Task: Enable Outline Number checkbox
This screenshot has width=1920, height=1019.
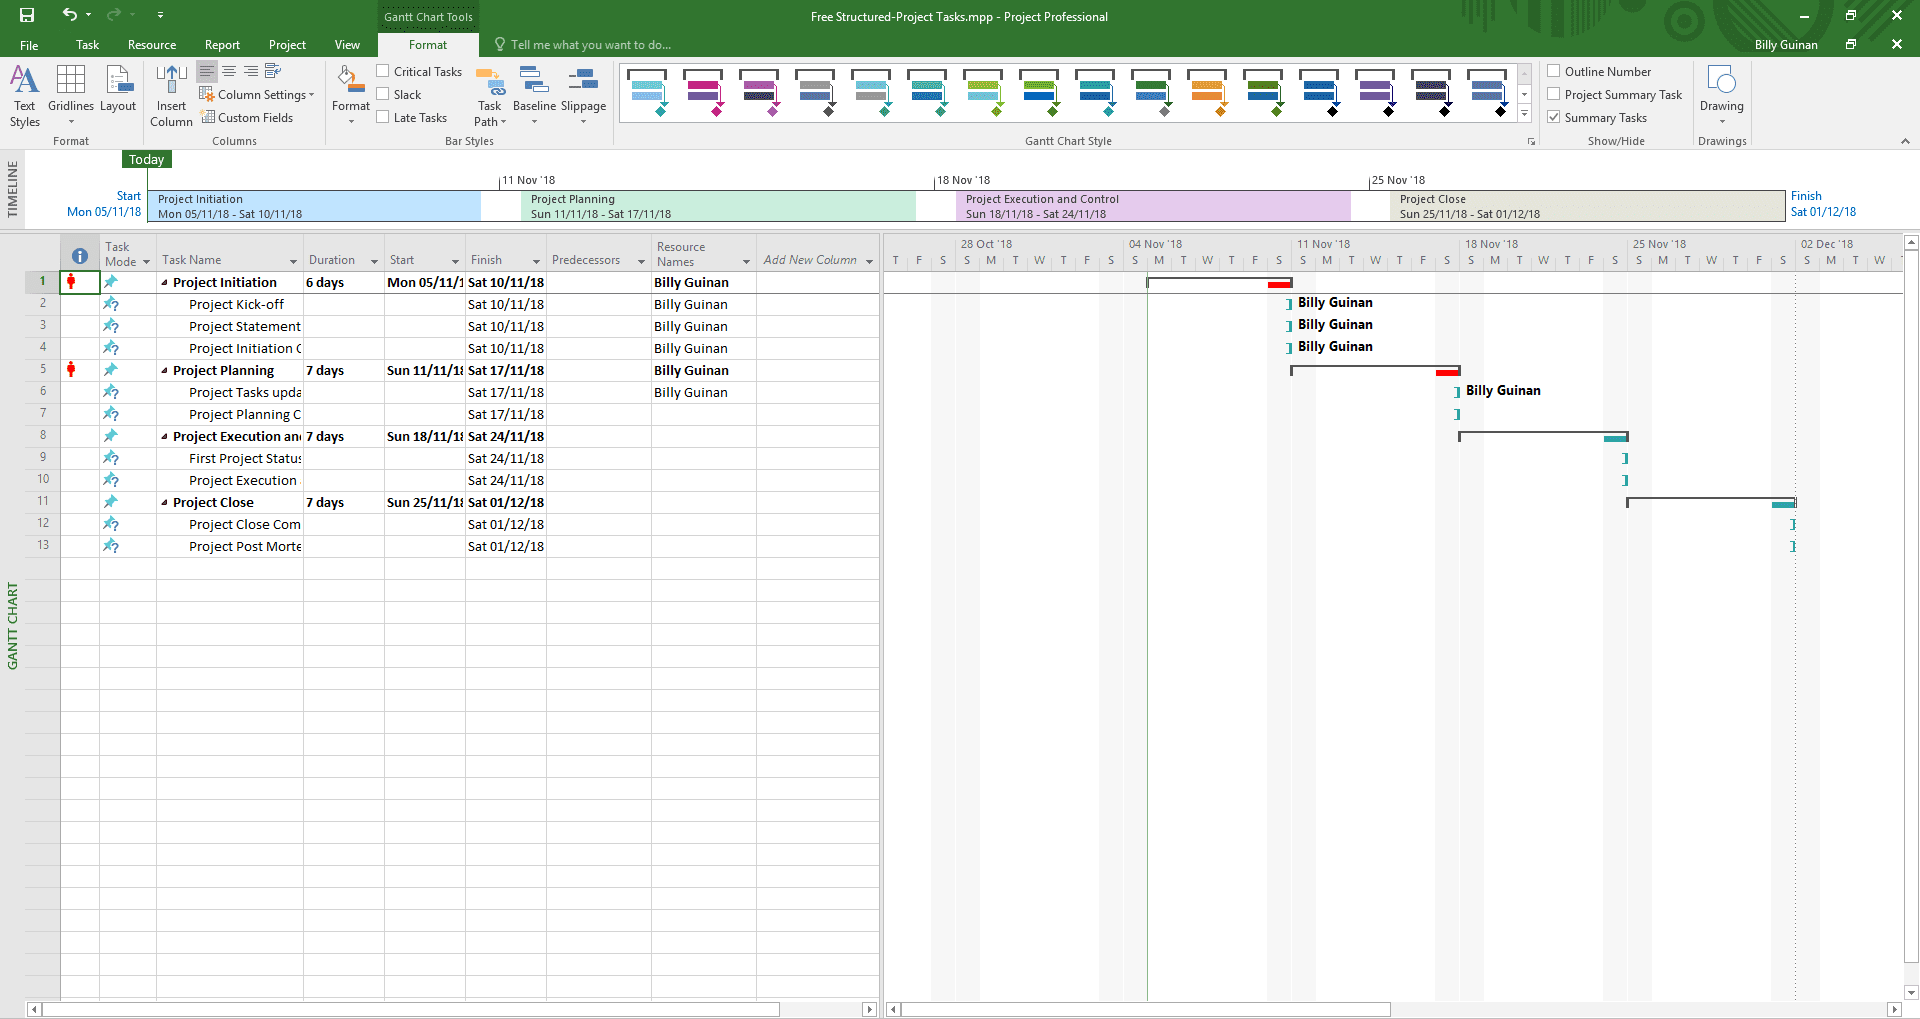Action: click(x=1554, y=71)
